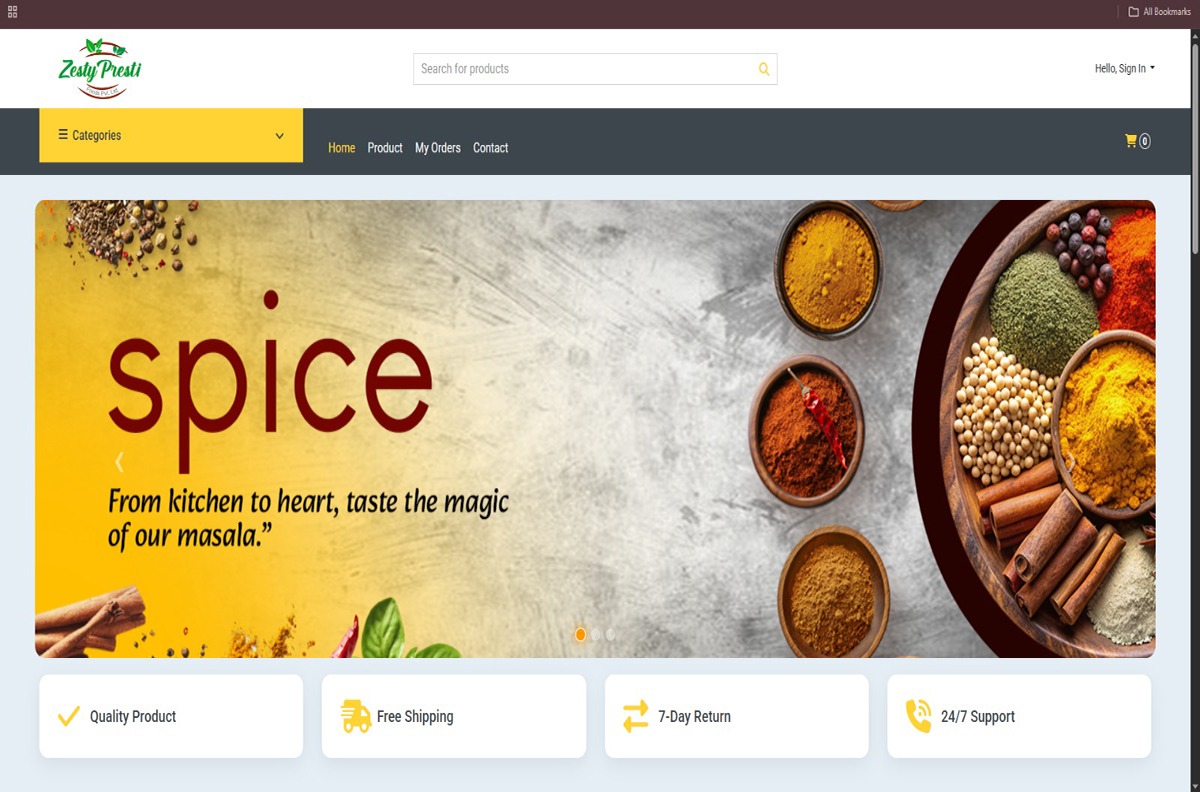Open the Hello, Sign In dropdown
This screenshot has width=1200, height=792.
[x=1125, y=69]
